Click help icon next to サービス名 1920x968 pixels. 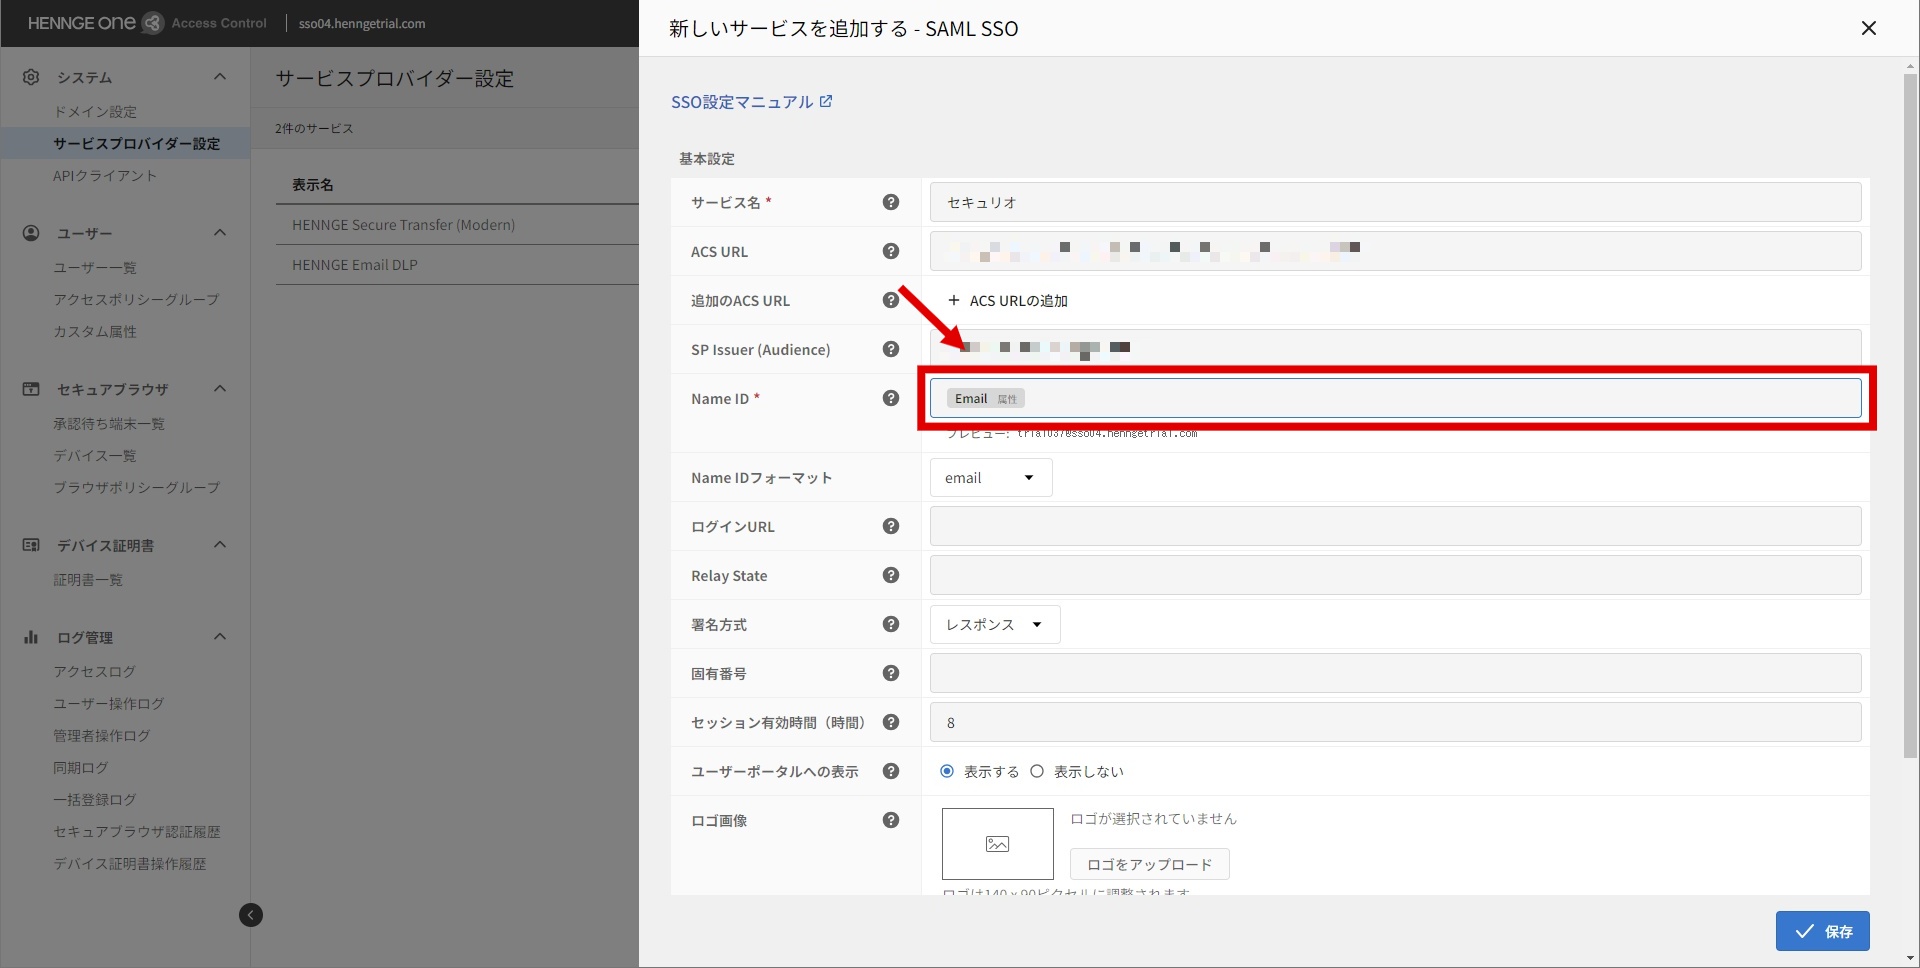pyautogui.click(x=891, y=202)
